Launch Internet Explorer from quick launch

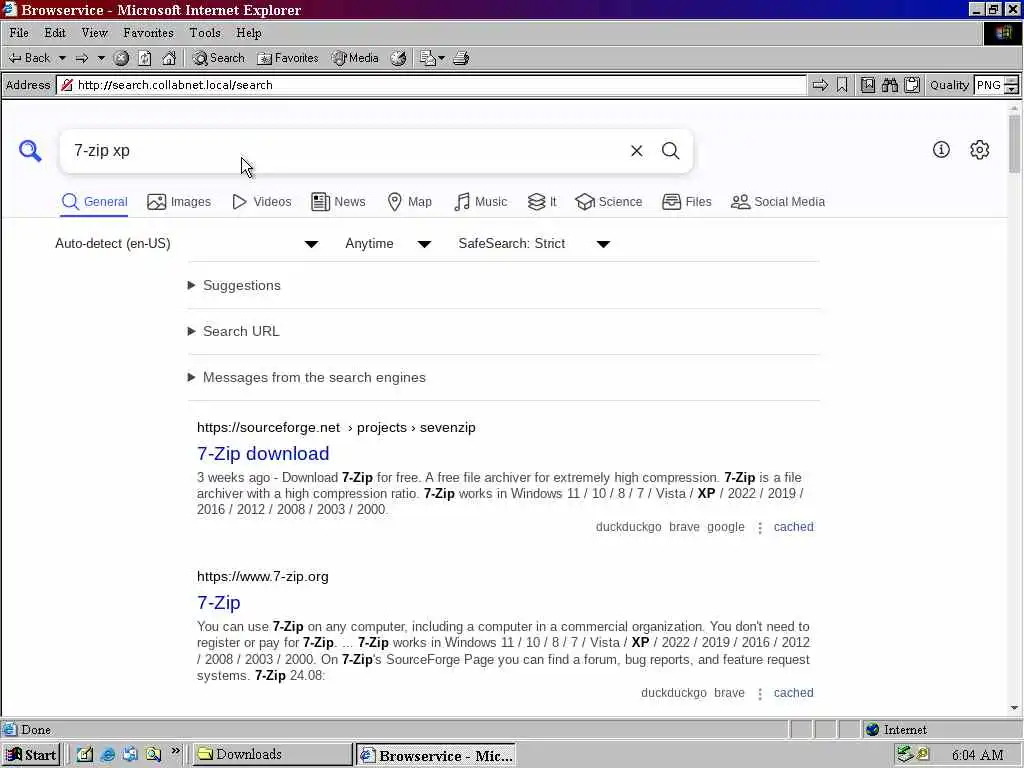point(108,754)
